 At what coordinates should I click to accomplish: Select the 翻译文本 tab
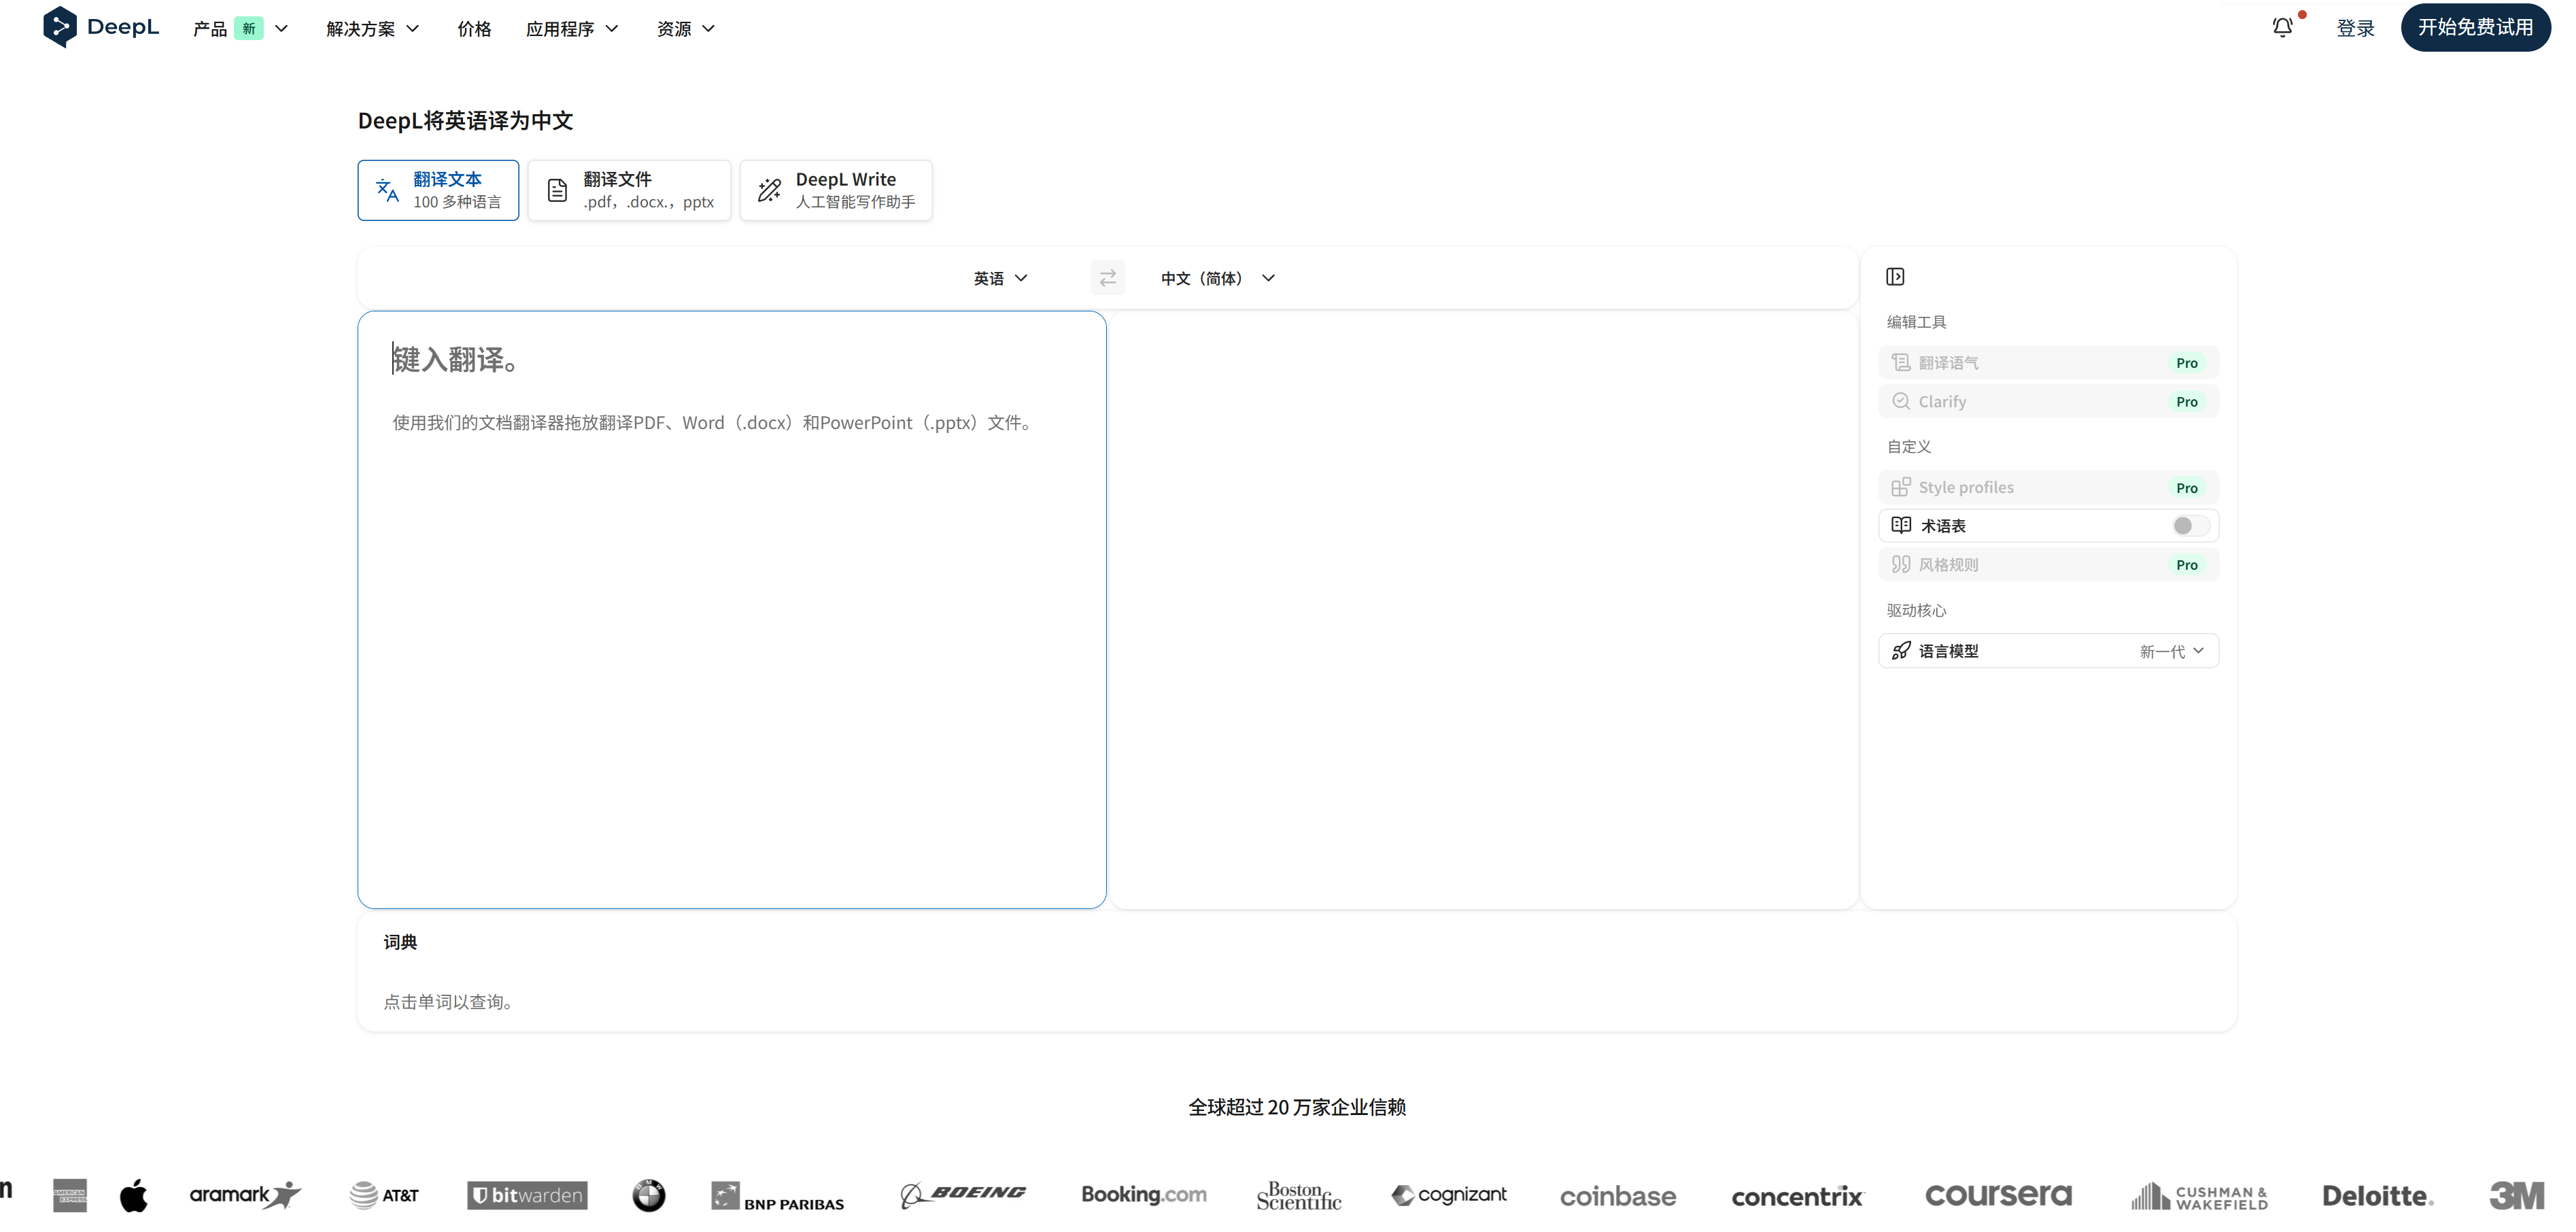pyautogui.click(x=438, y=190)
